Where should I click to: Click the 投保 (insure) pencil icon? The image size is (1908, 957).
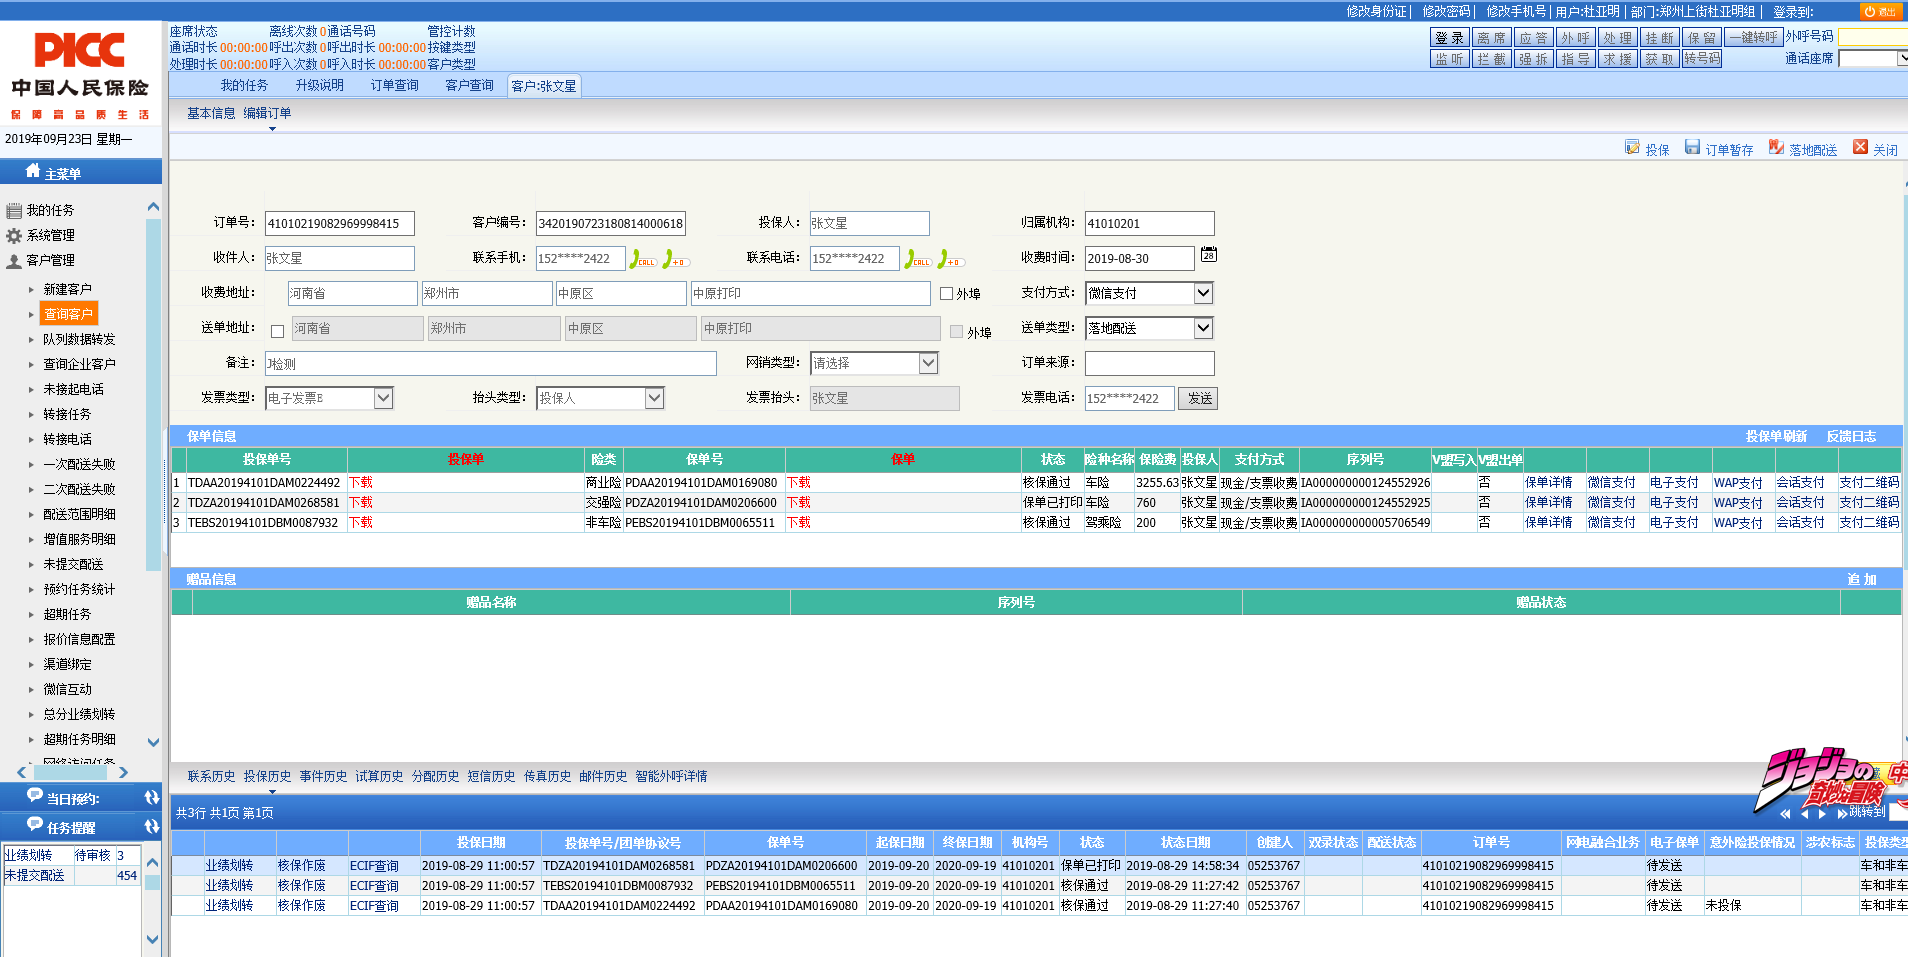(x=1632, y=148)
